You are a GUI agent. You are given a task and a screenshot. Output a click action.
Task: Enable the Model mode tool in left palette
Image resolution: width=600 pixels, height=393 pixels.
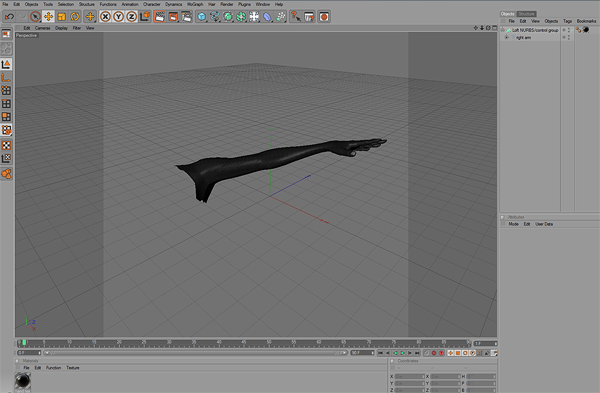click(x=6, y=64)
